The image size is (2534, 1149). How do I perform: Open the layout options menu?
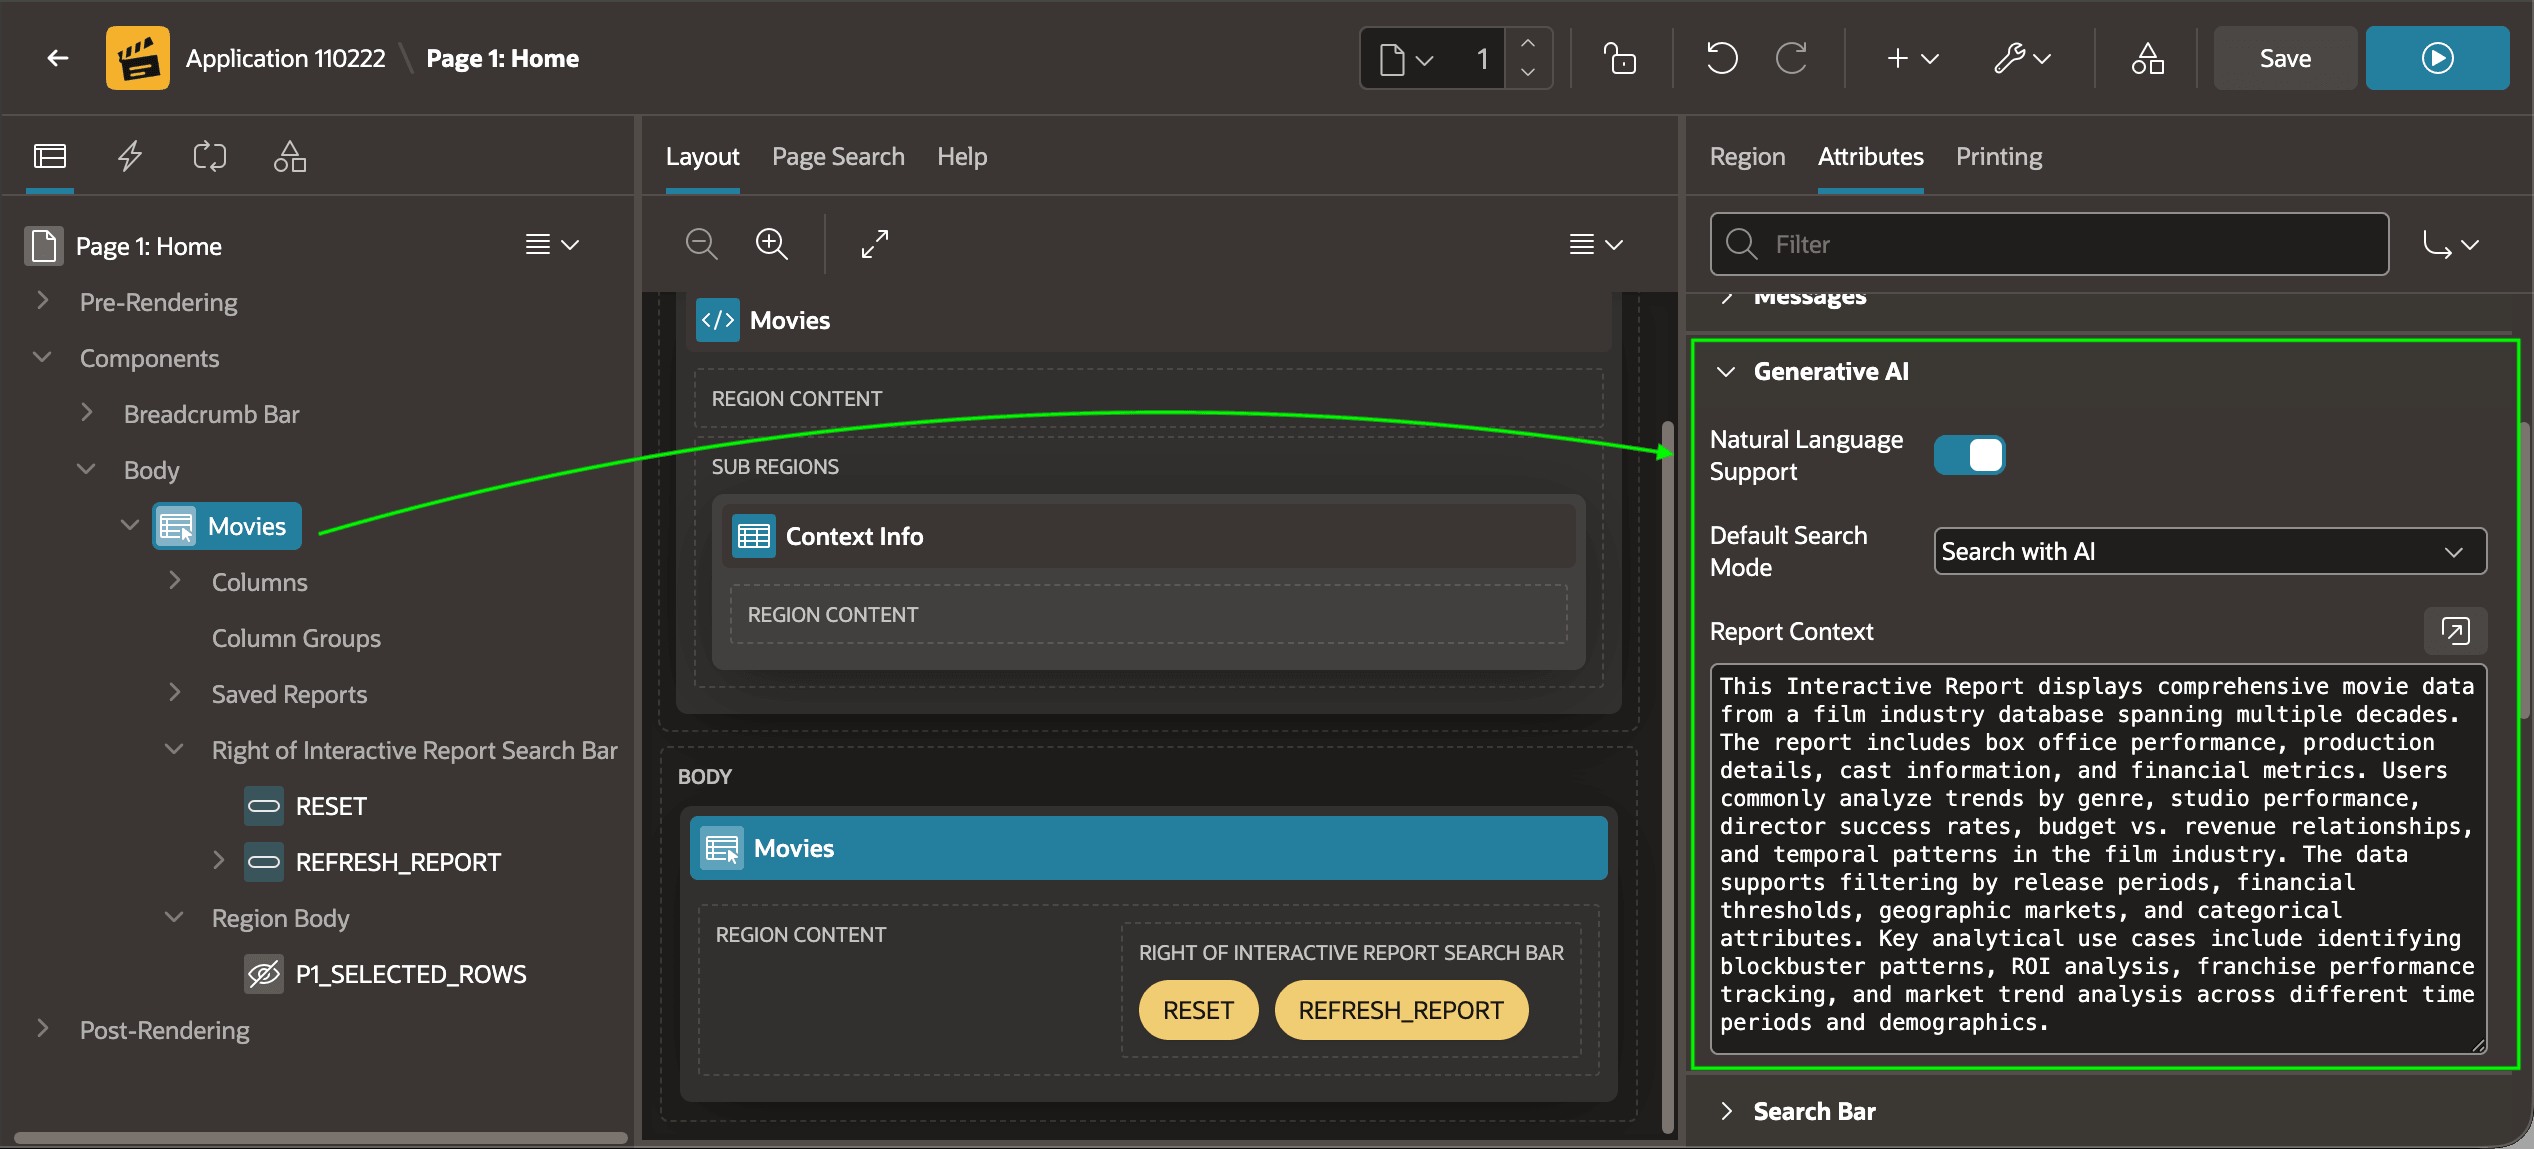(x=1596, y=245)
